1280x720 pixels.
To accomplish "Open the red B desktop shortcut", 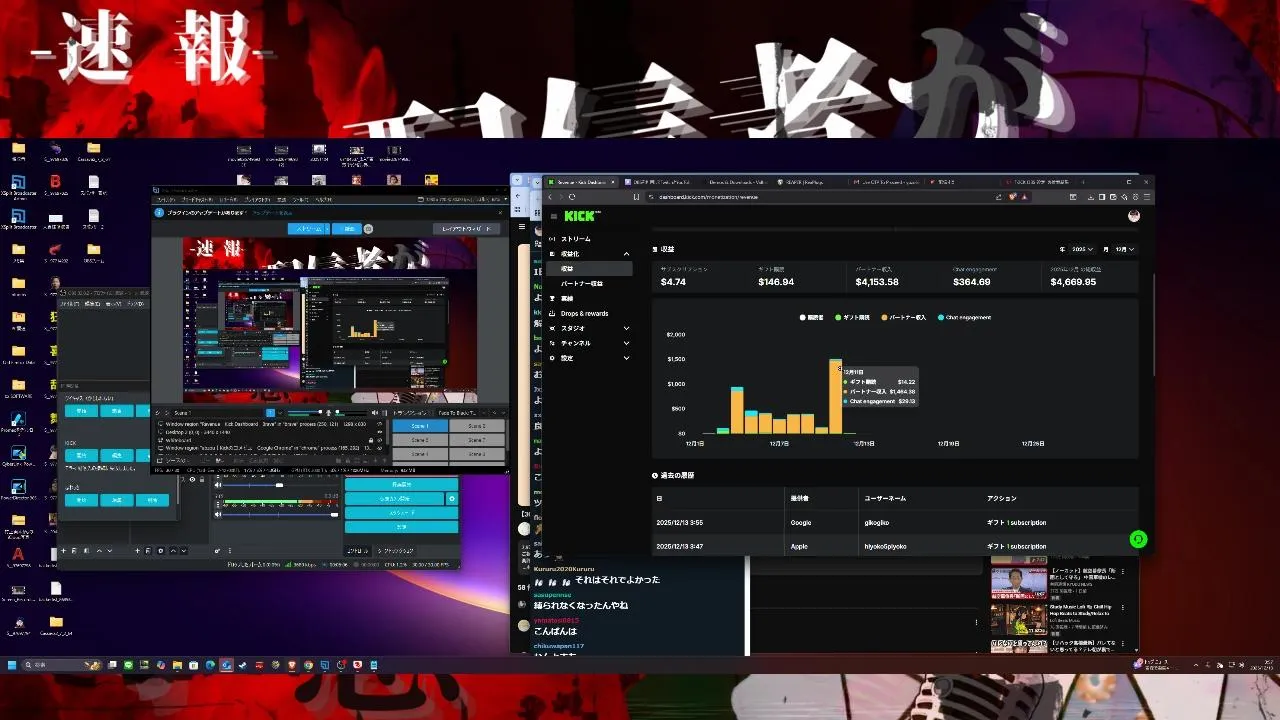I will point(56,184).
